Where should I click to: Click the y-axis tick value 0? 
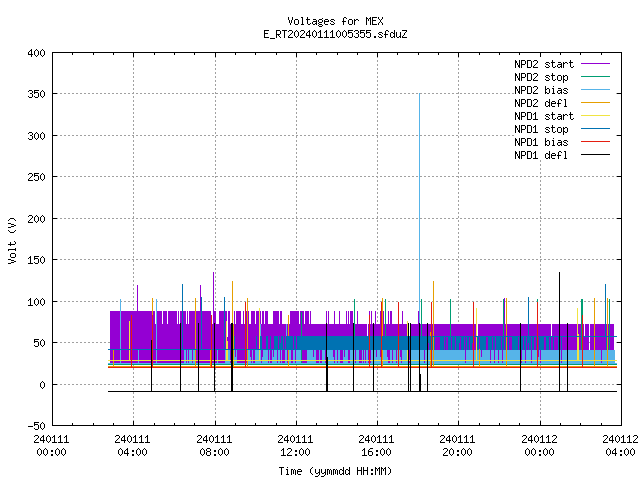click(x=42, y=385)
